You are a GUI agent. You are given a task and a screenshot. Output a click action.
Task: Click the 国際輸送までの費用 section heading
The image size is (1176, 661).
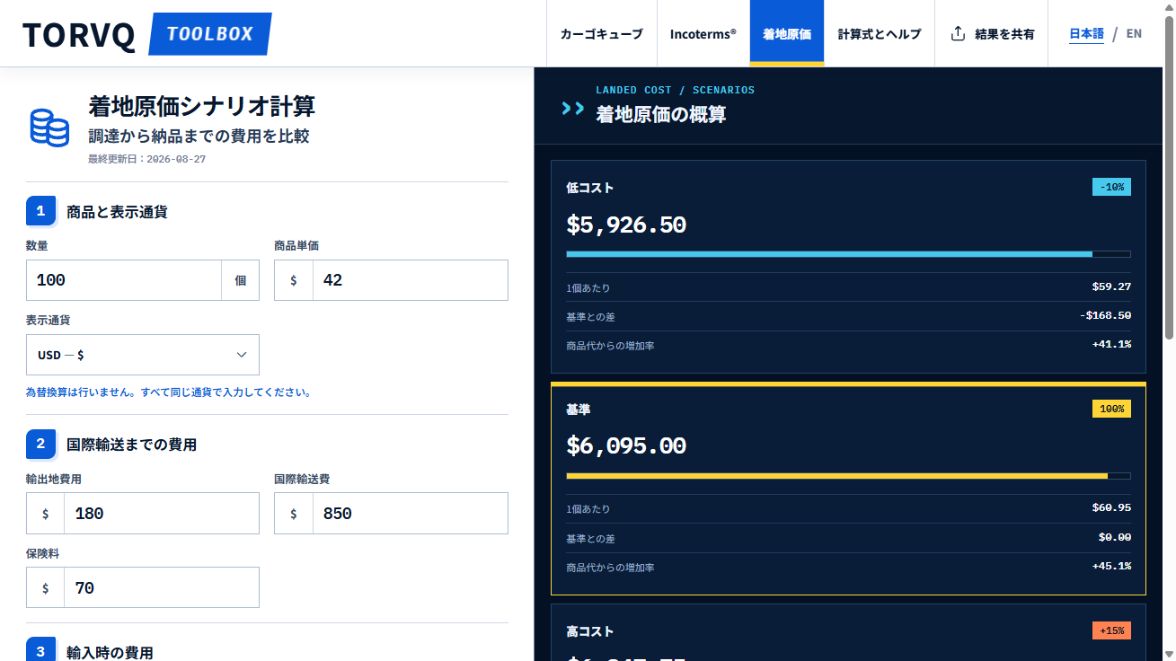coord(131,445)
